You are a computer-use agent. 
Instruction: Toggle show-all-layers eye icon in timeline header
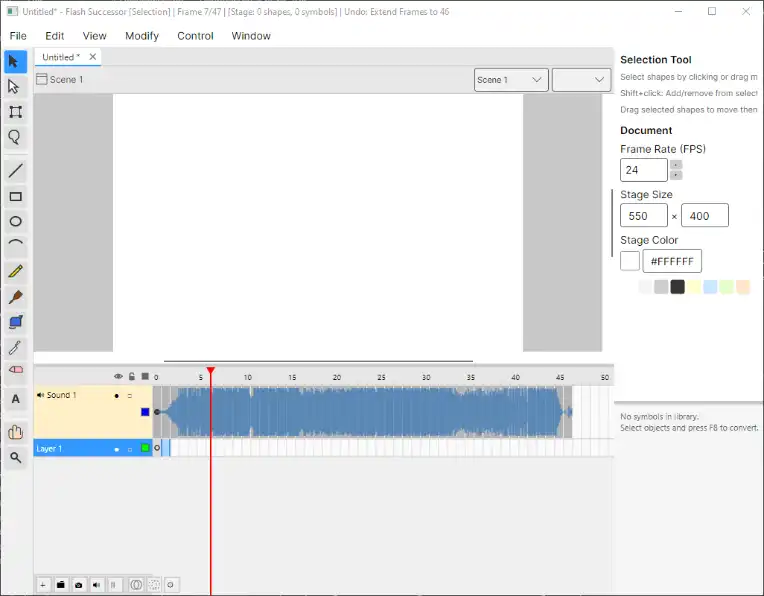(118, 377)
